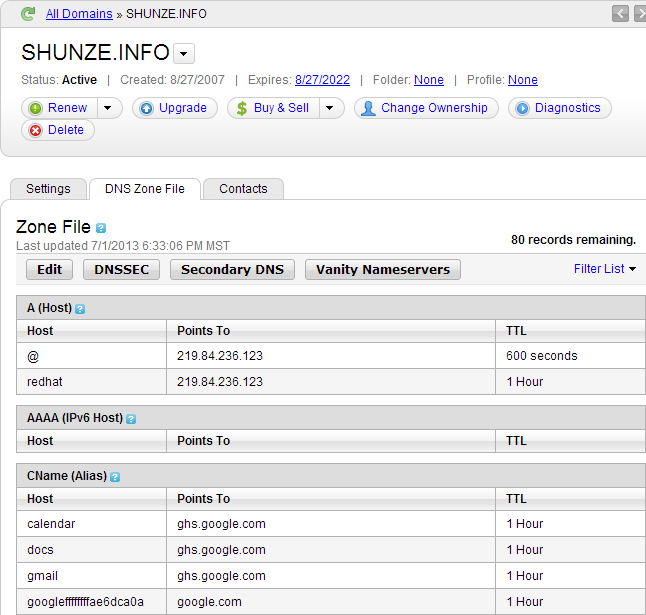The height and width of the screenshot is (615, 646).
Task: Click the Edit zone file button
Action: [49, 269]
